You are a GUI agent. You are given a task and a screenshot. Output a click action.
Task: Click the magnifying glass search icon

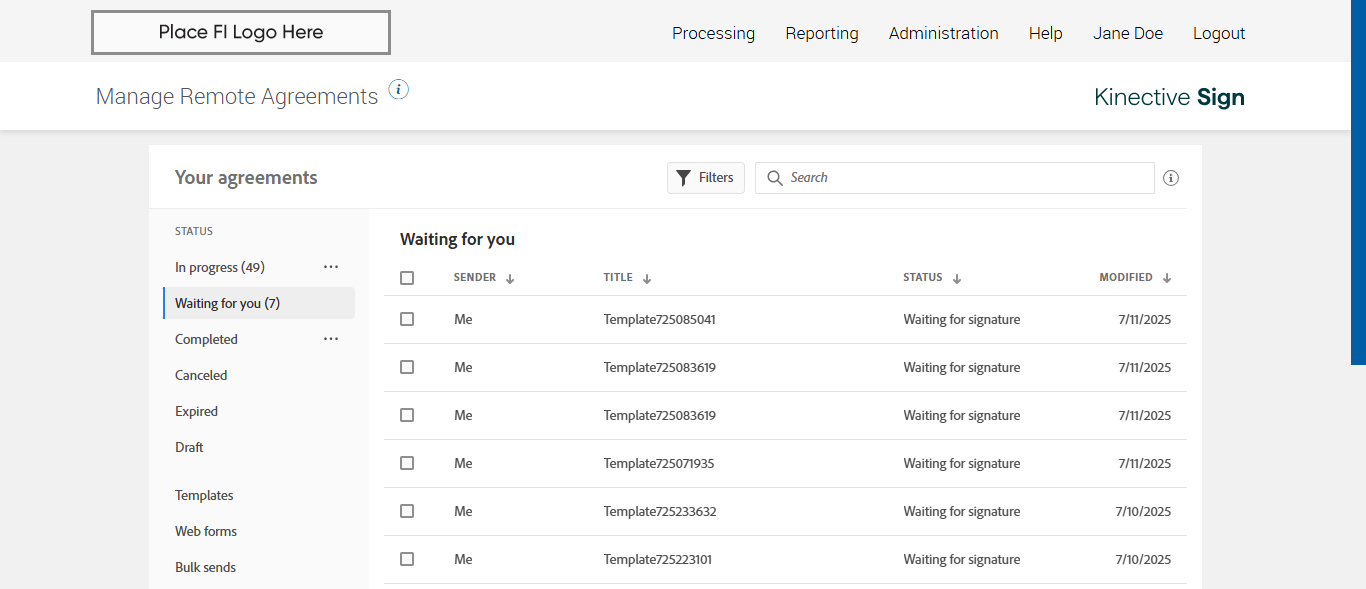pyautogui.click(x=774, y=178)
